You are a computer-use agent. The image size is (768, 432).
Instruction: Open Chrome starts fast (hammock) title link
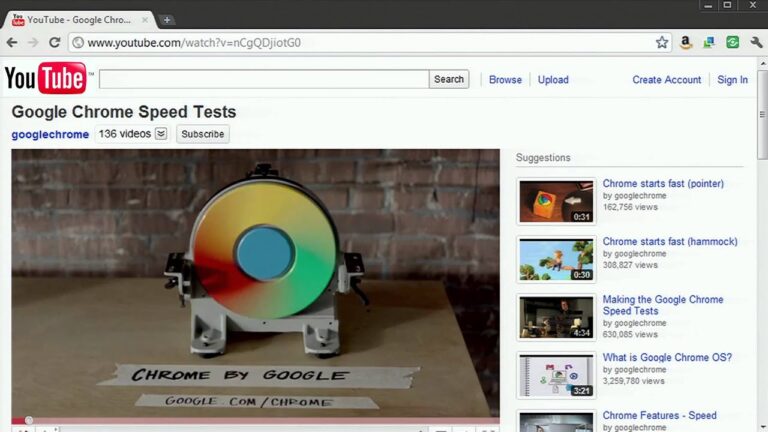[670, 241]
